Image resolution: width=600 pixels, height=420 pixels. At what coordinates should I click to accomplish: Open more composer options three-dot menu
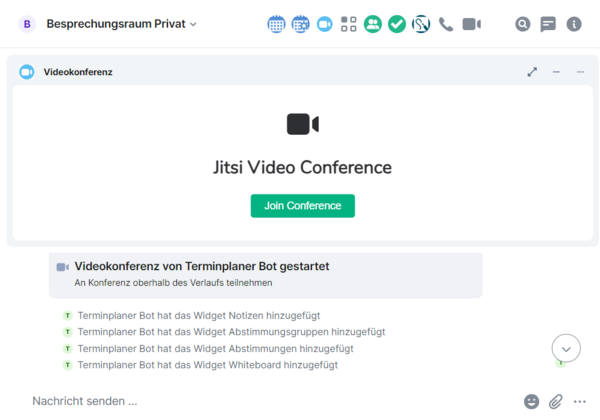[580, 402]
